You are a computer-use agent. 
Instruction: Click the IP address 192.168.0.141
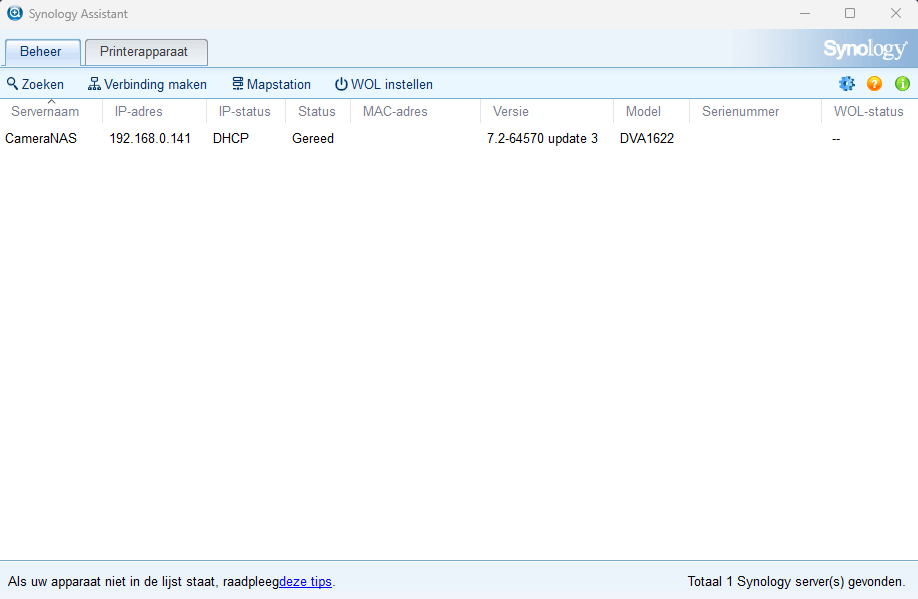point(150,139)
